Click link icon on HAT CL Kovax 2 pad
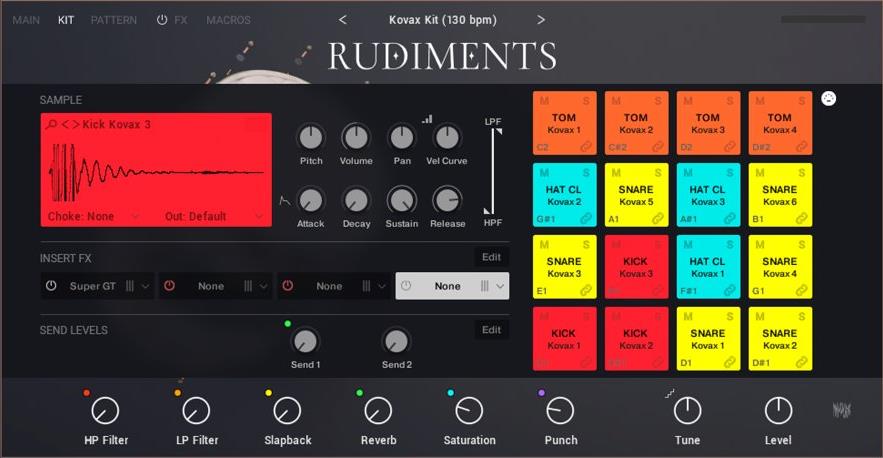 click(x=586, y=219)
